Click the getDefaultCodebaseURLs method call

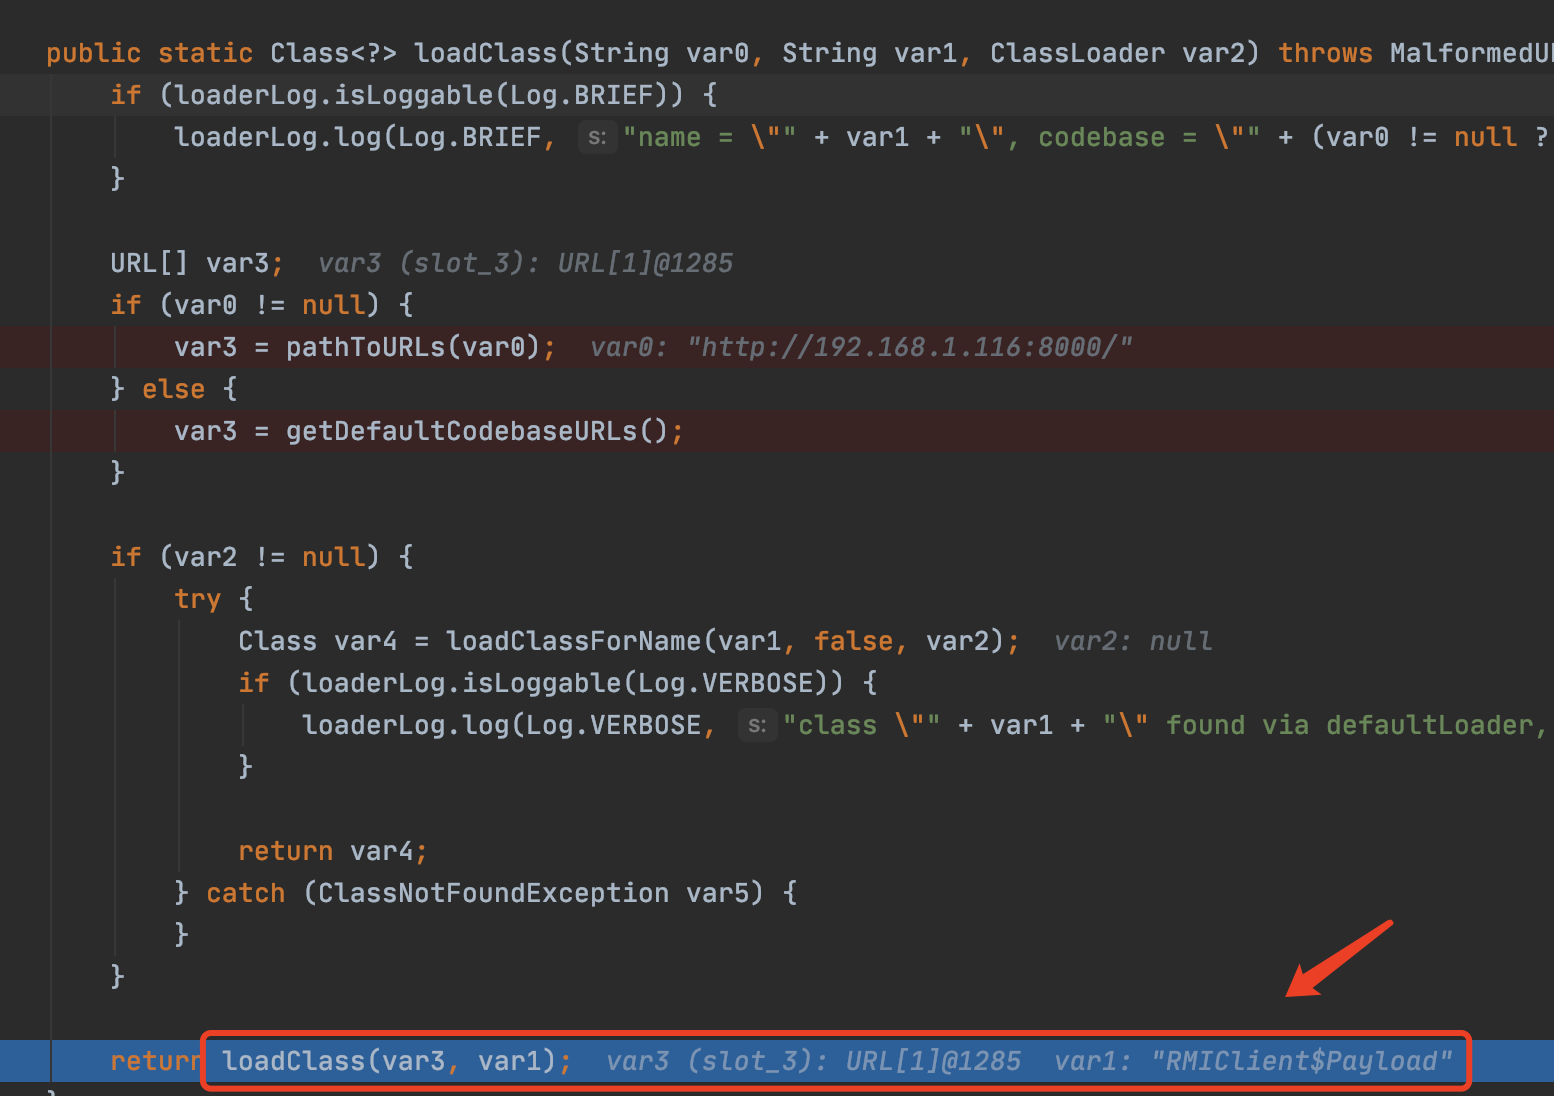point(461,431)
